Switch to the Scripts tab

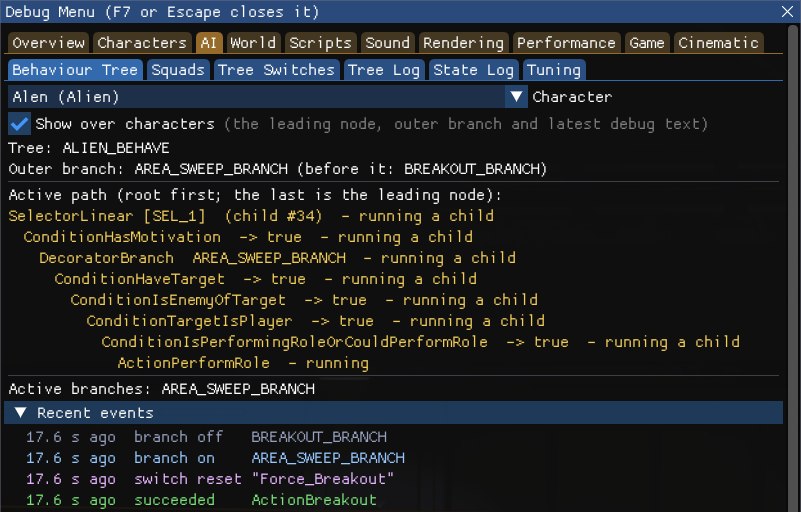tap(320, 43)
